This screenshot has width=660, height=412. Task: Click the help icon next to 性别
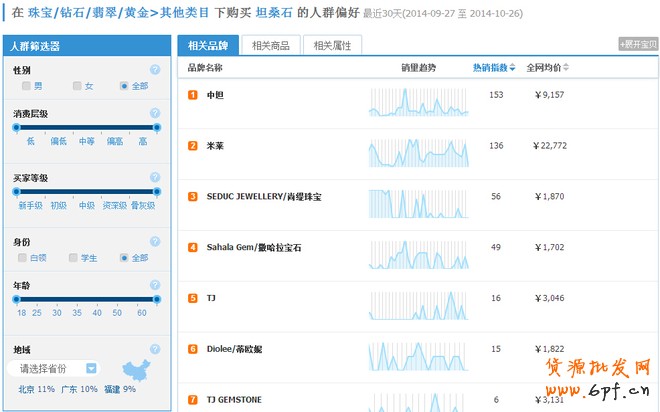[x=155, y=71]
